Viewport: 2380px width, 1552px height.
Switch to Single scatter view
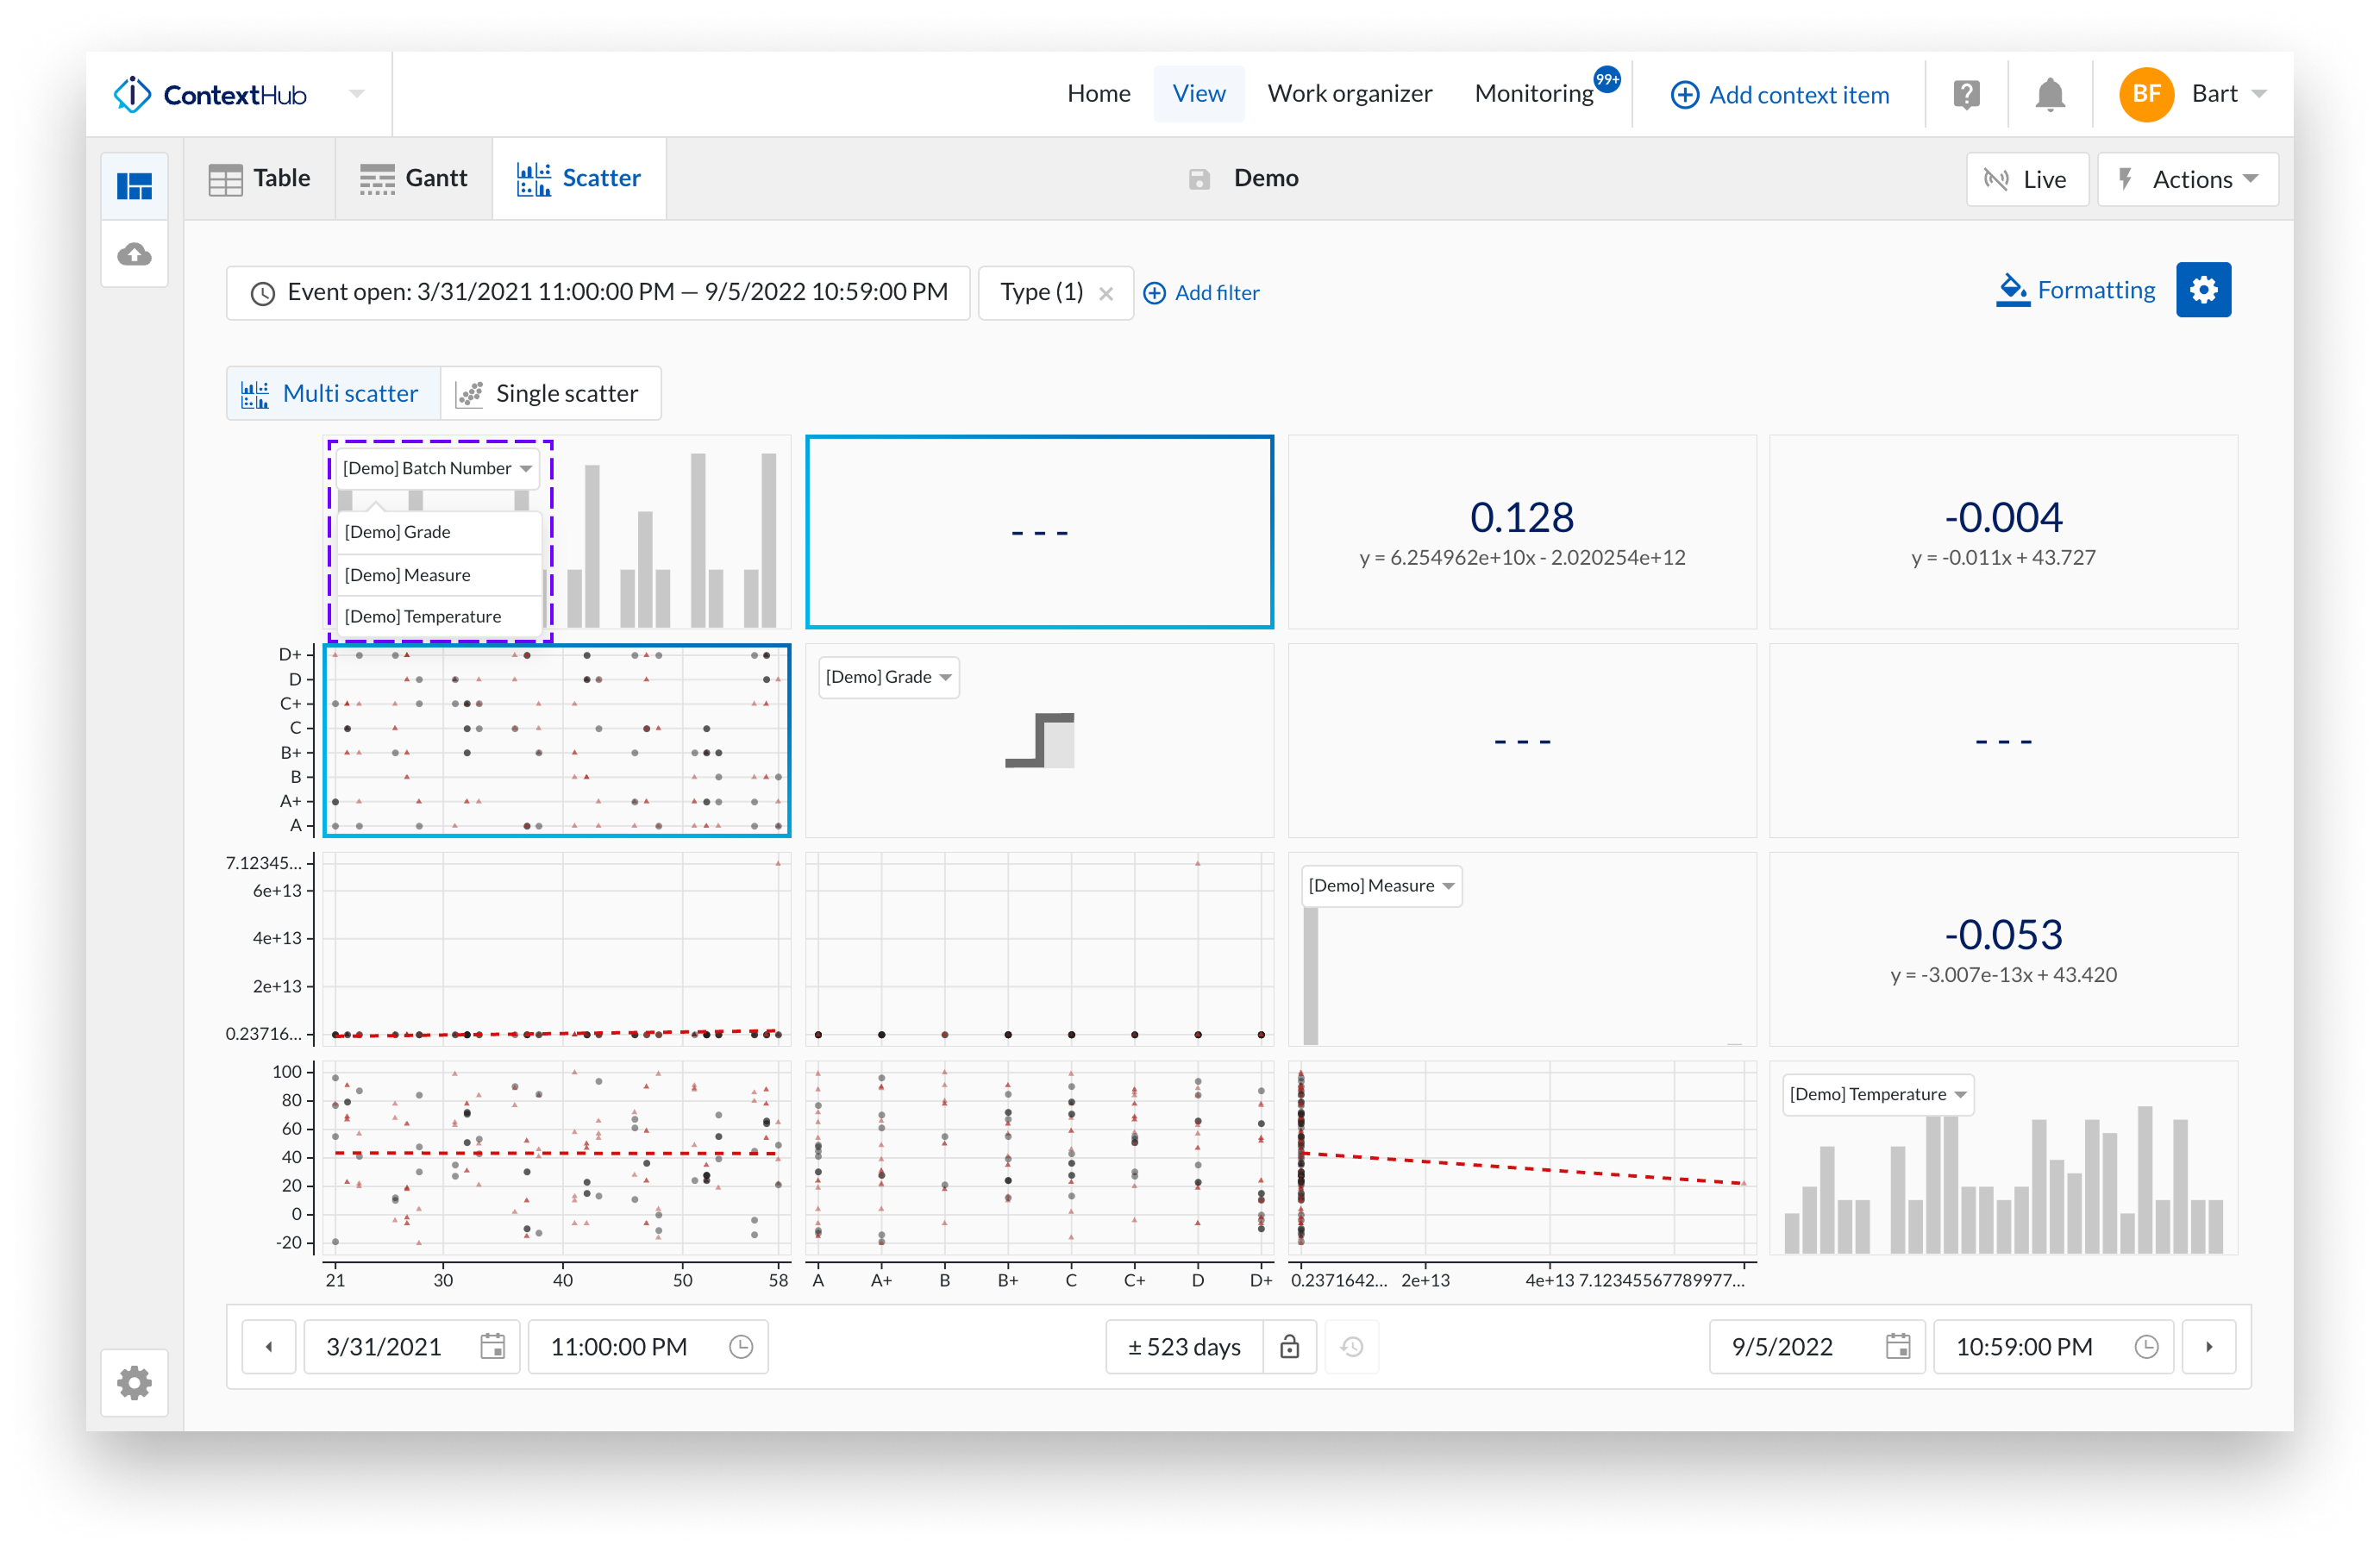[x=549, y=393]
